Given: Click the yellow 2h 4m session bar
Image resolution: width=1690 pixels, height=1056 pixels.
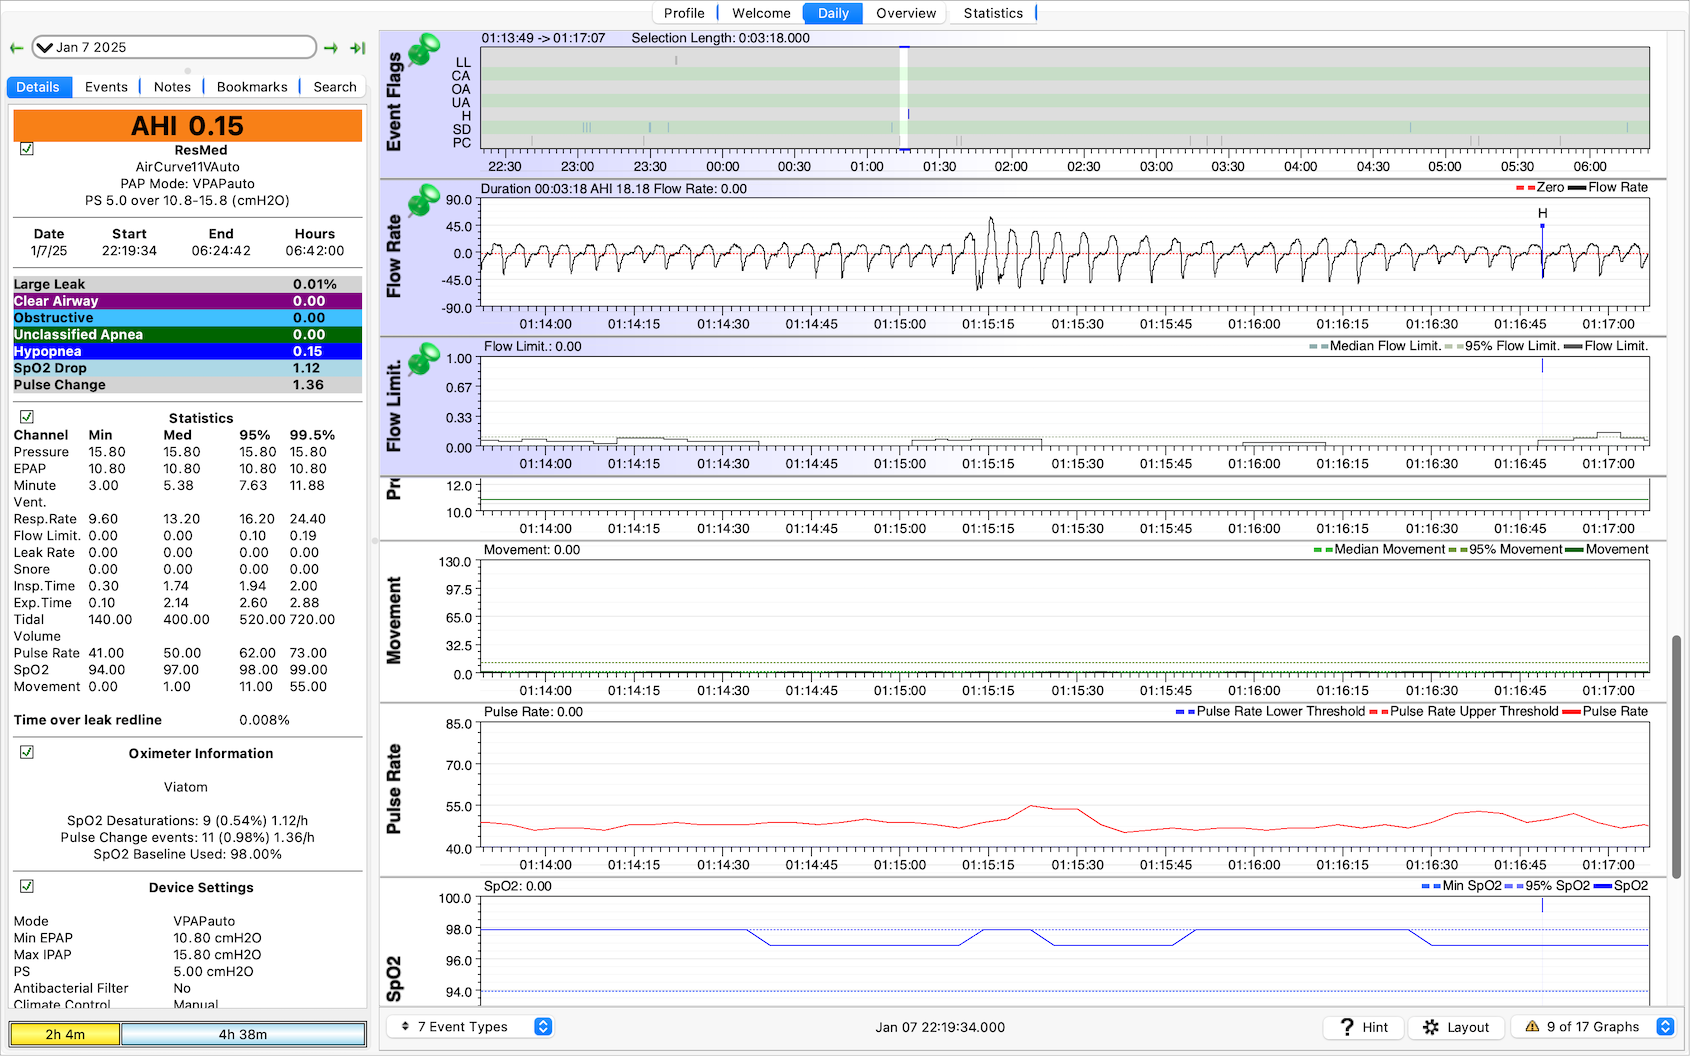Looking at the screenshot, I should [65, 1034].
